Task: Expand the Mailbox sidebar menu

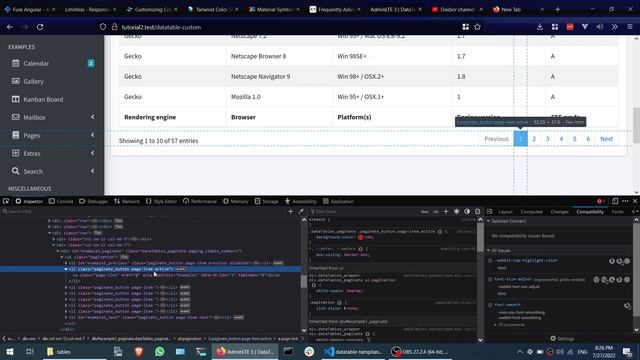Action: (x=53, y=117)
